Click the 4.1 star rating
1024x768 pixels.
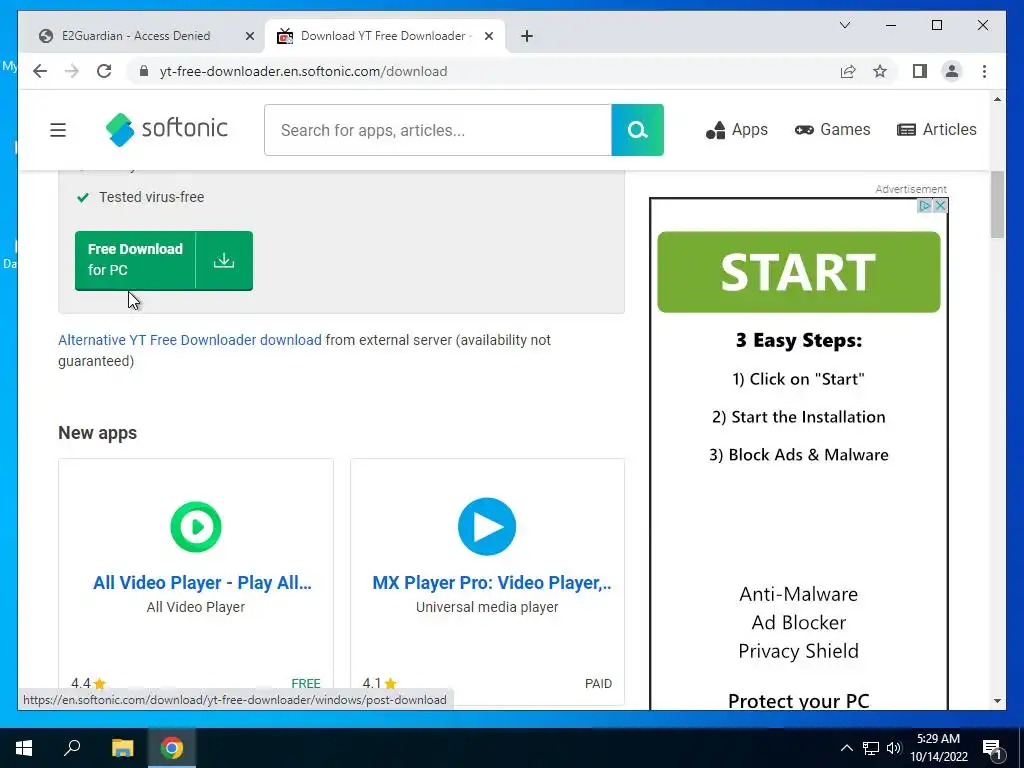[379, 684]
